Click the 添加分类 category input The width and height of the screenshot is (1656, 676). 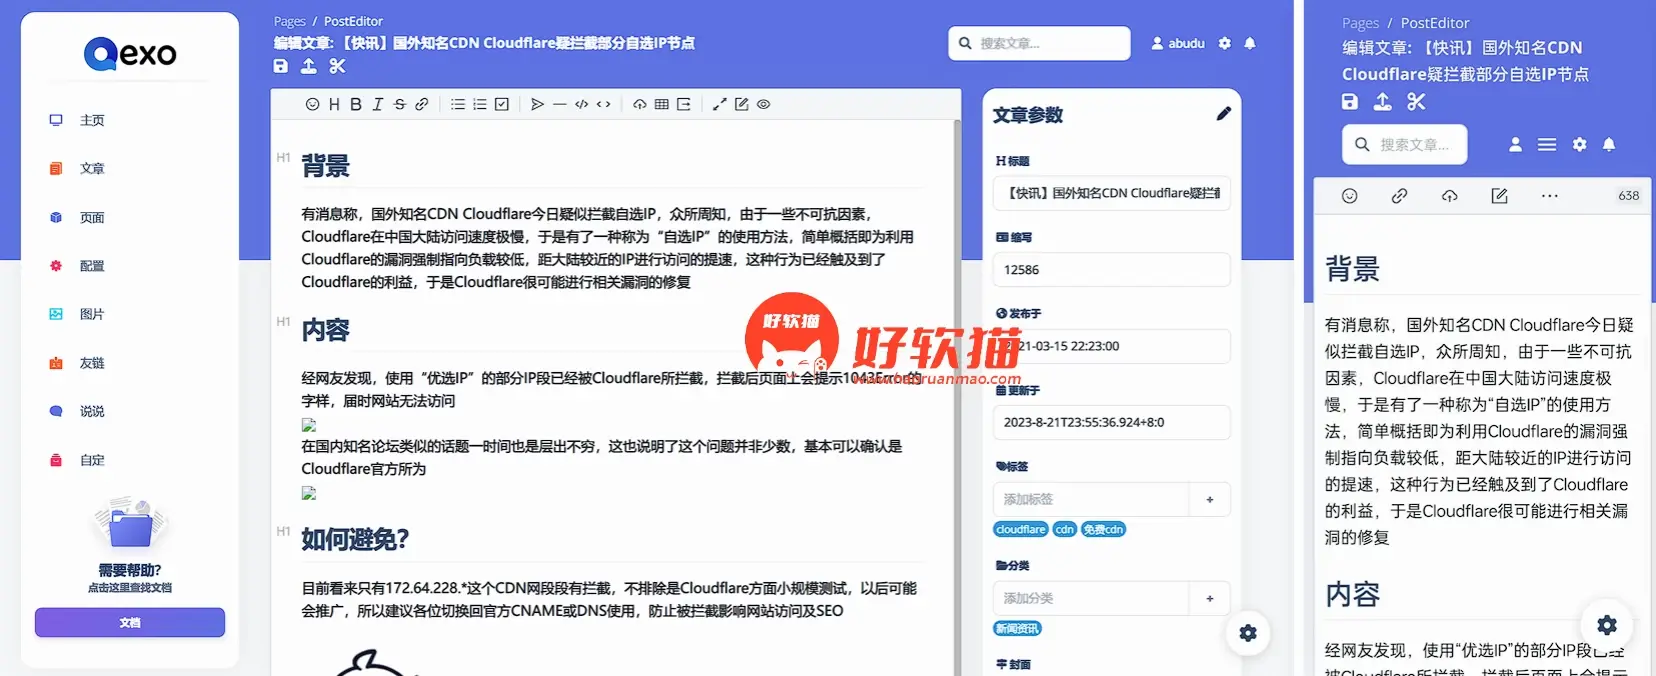(1091, 598)
